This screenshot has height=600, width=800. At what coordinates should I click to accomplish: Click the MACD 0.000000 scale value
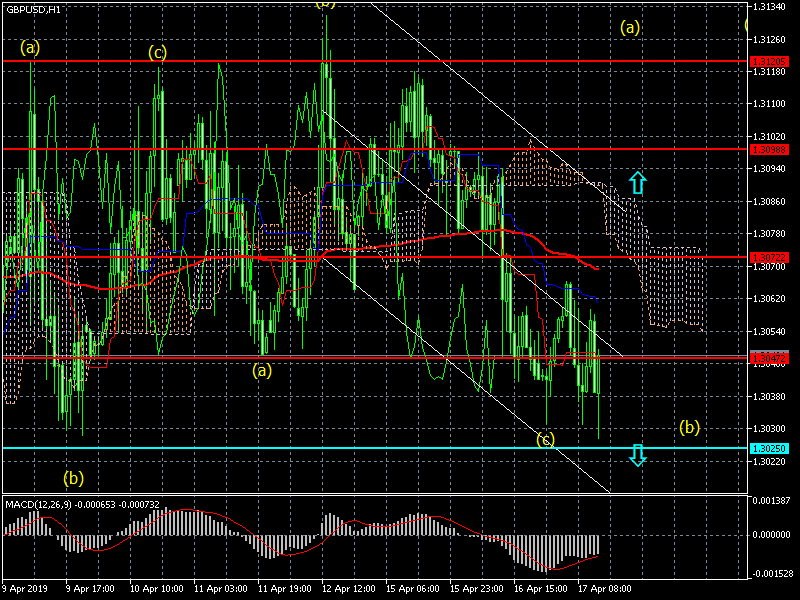(770, 535)
